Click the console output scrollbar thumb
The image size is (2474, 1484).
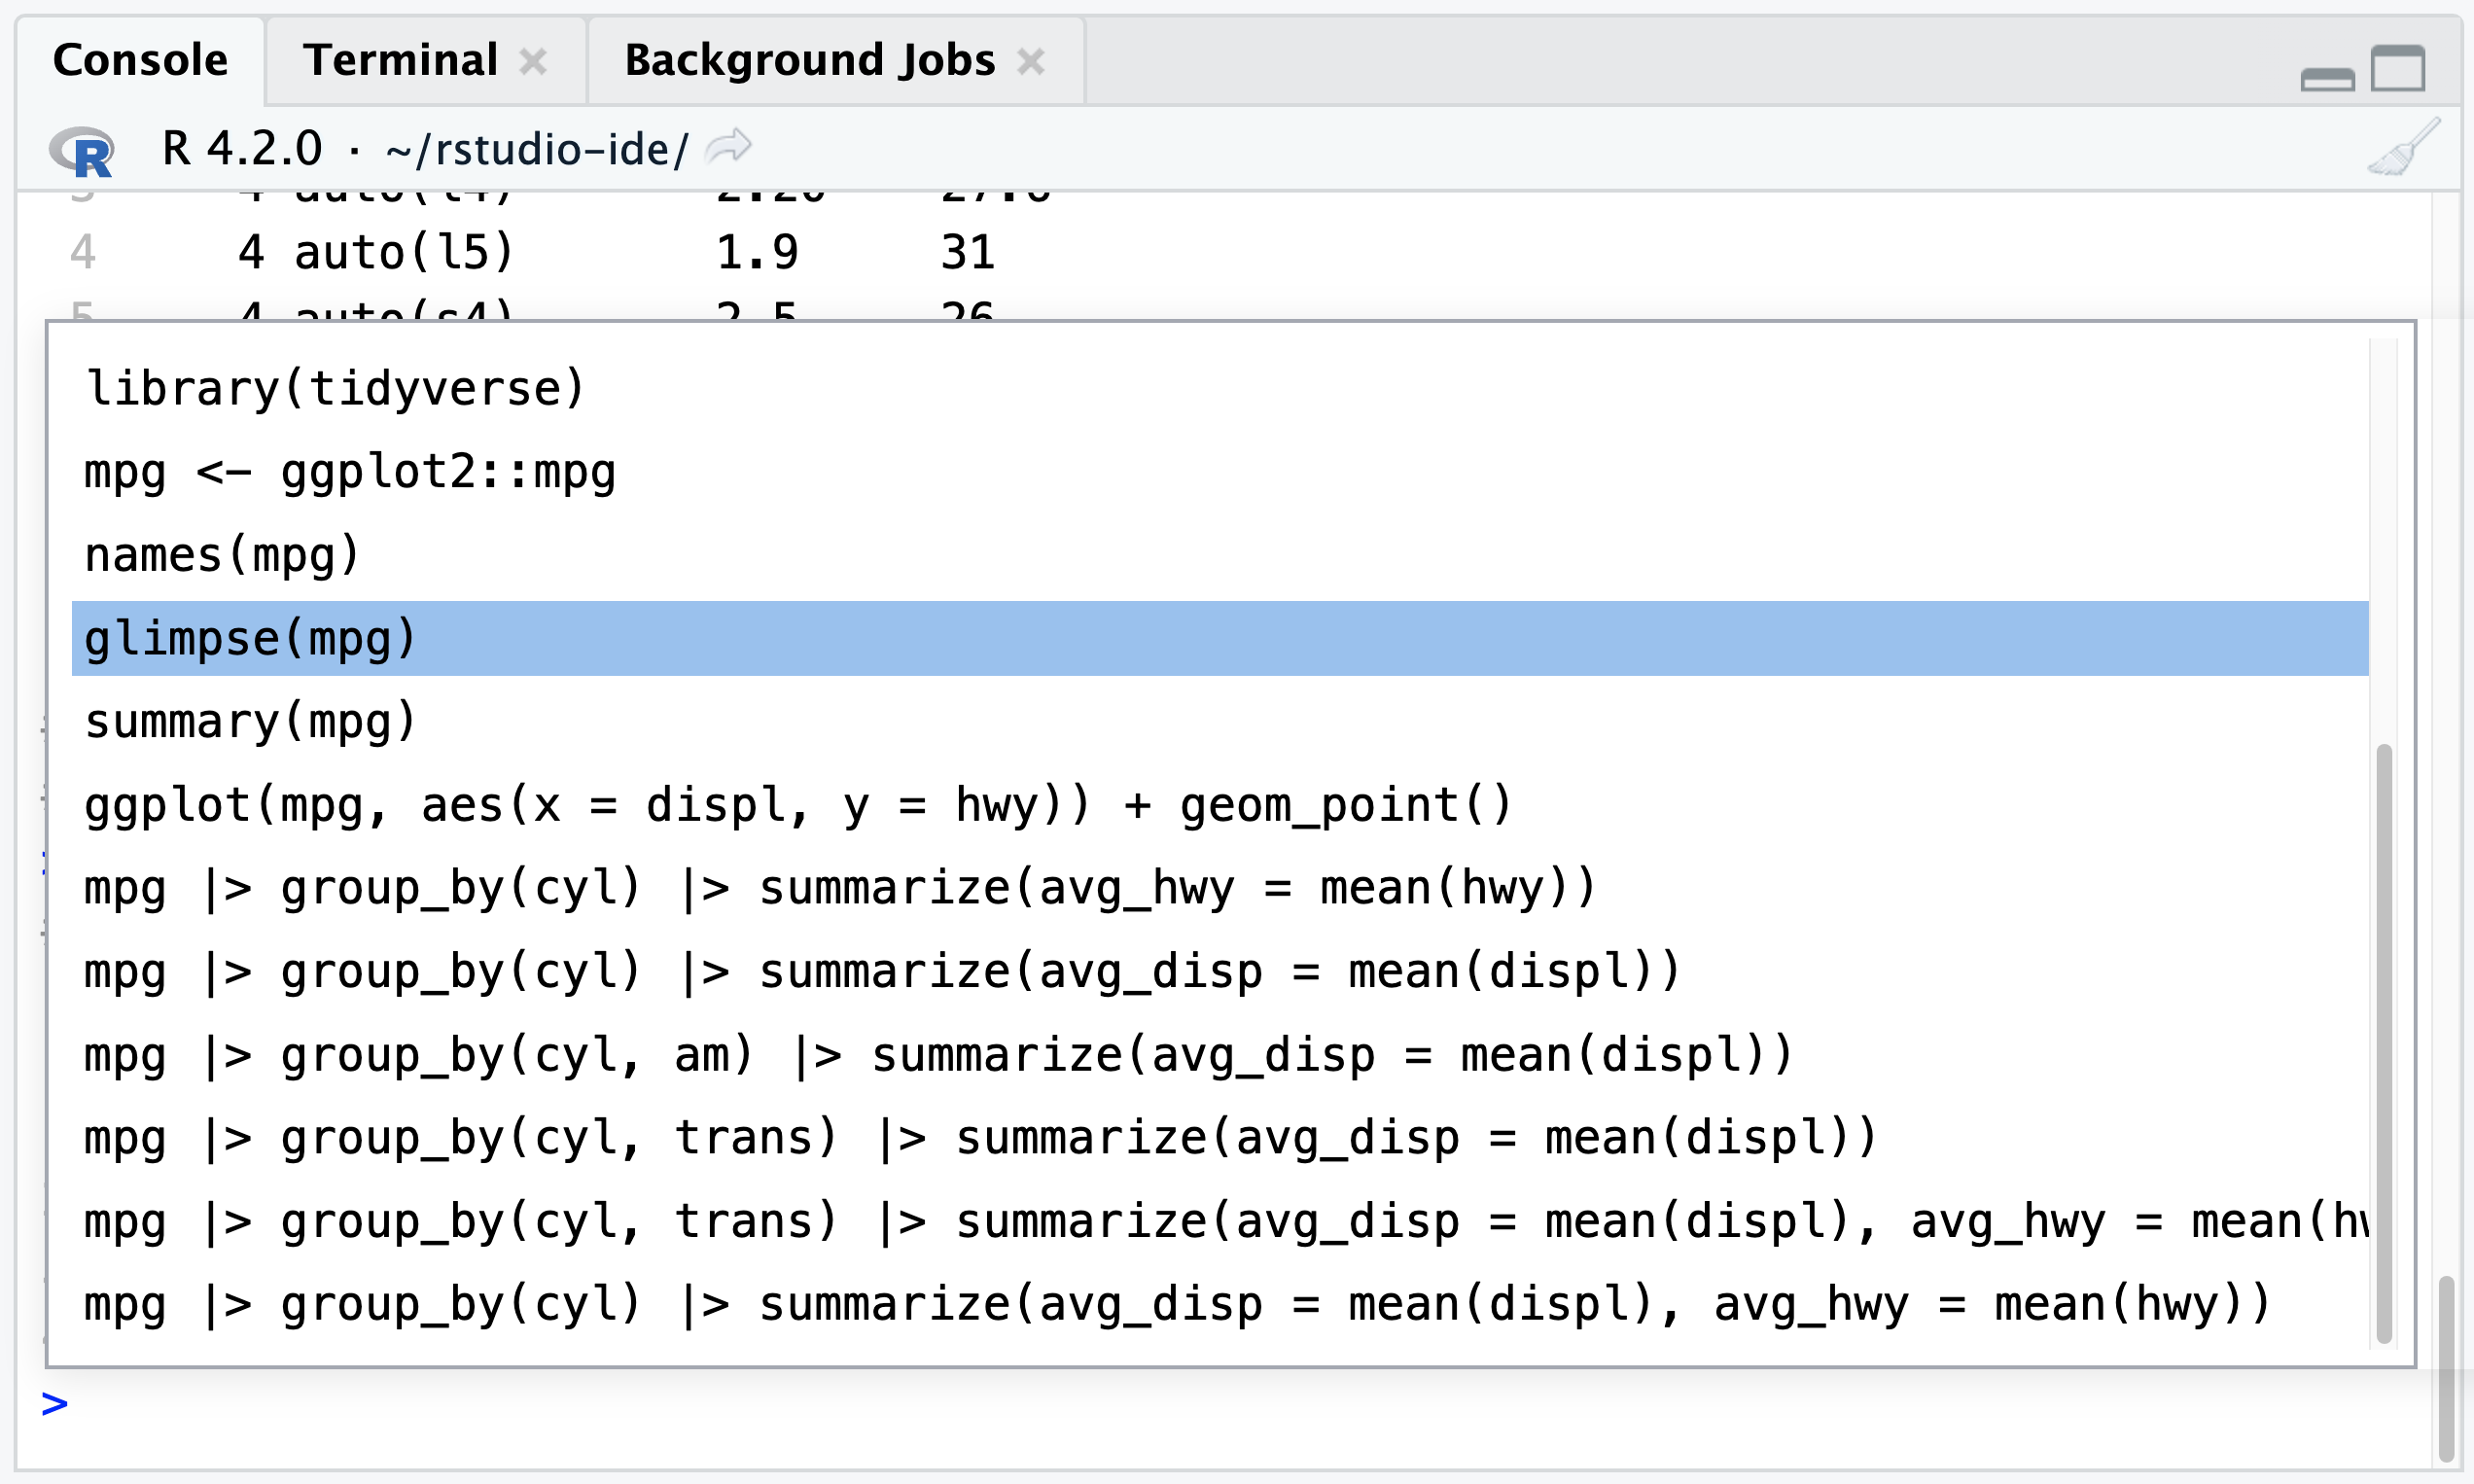point(2446,1368)
